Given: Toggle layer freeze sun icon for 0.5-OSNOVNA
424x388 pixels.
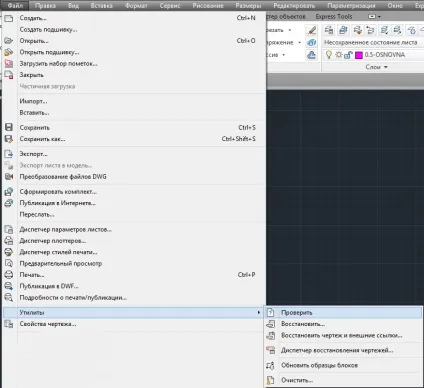Looking at the screenshot, I should [x=339, y=55].
